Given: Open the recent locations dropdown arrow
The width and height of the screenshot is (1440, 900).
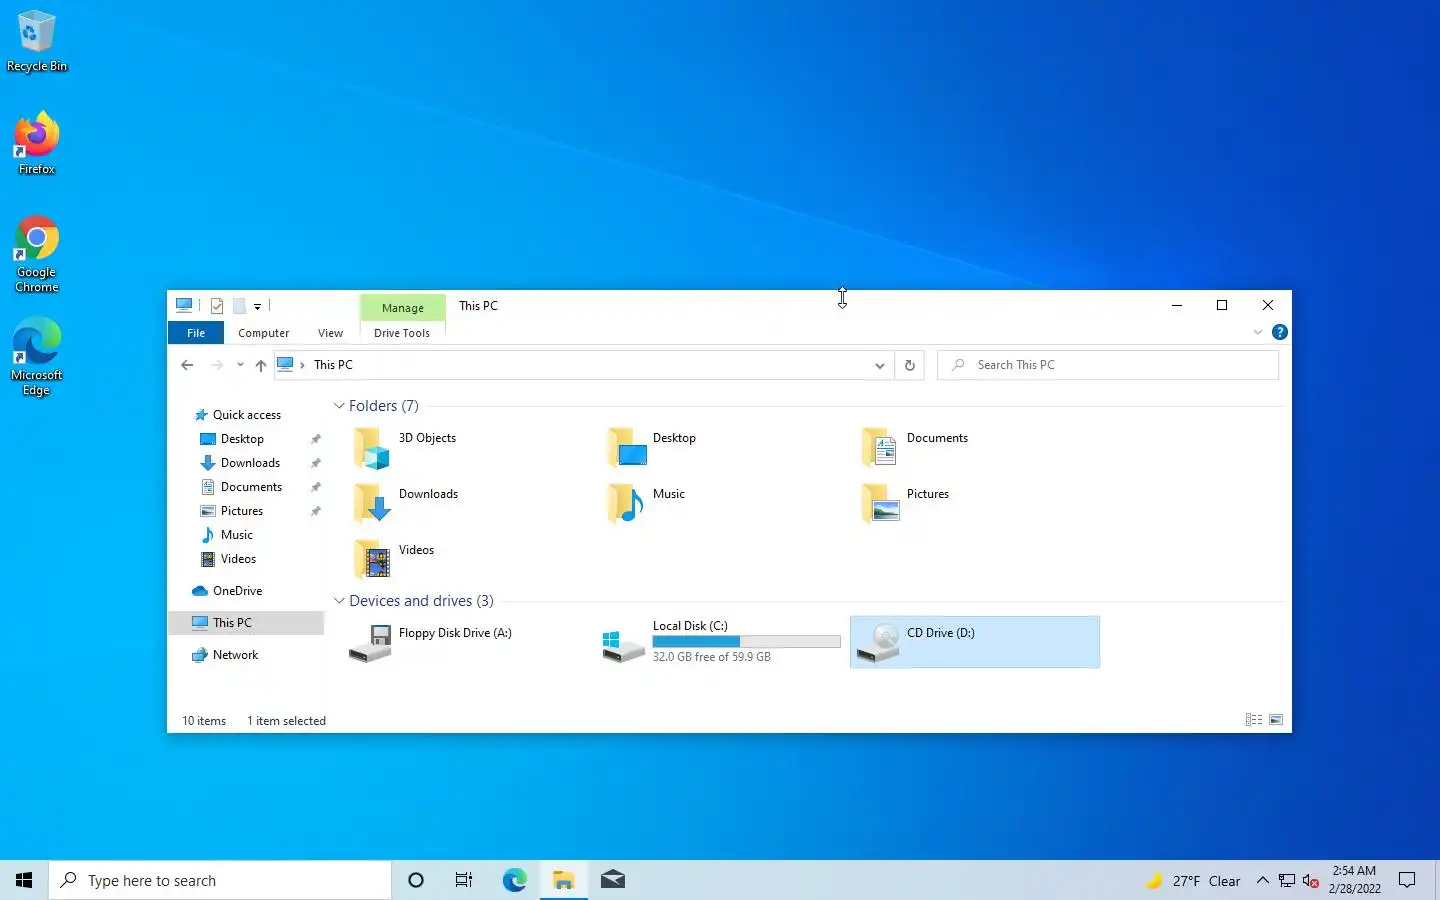Looking at the screenshot, I should coord(240,365).
